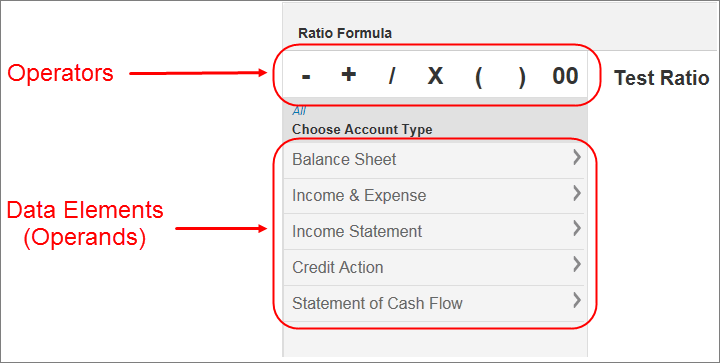Insert the minus operator
Image resolution: width=720 pixels, height=363 pixels.
pos(306,77)
